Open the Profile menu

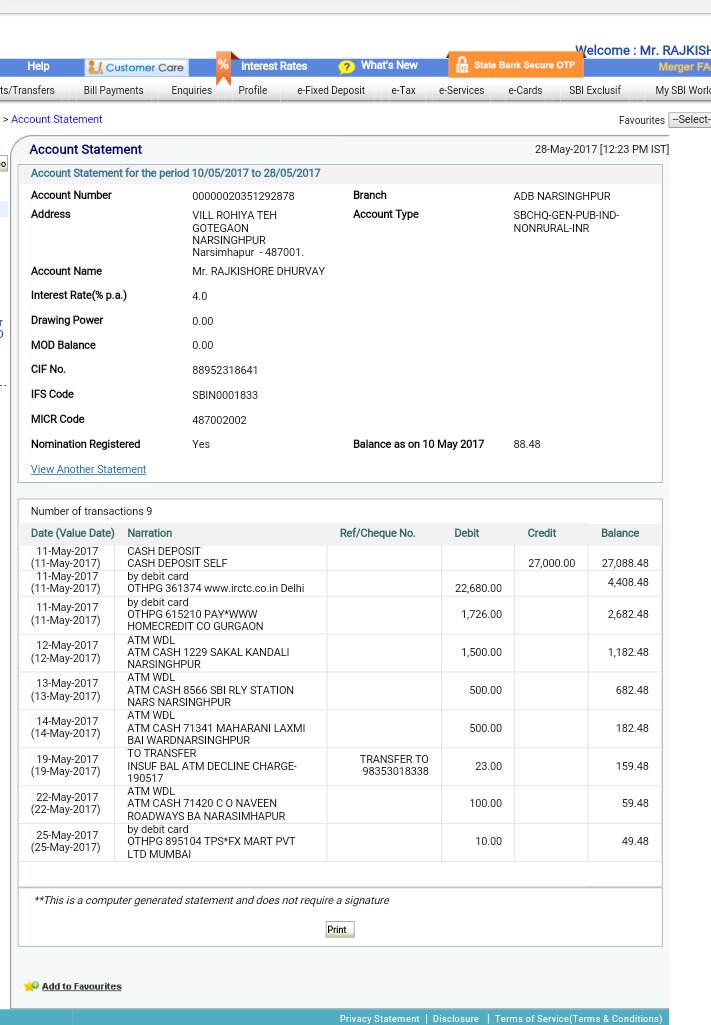[252, 90]
